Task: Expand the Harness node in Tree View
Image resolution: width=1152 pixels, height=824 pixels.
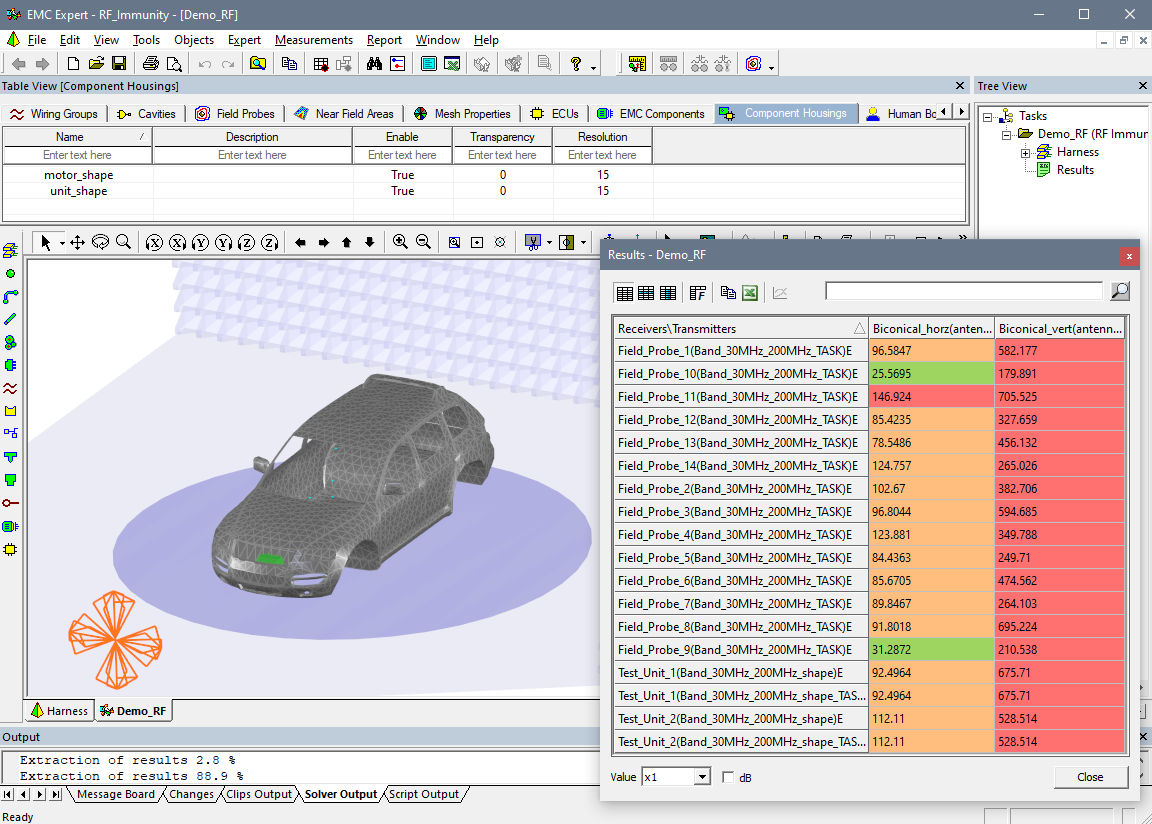Action: point(1025,153)
